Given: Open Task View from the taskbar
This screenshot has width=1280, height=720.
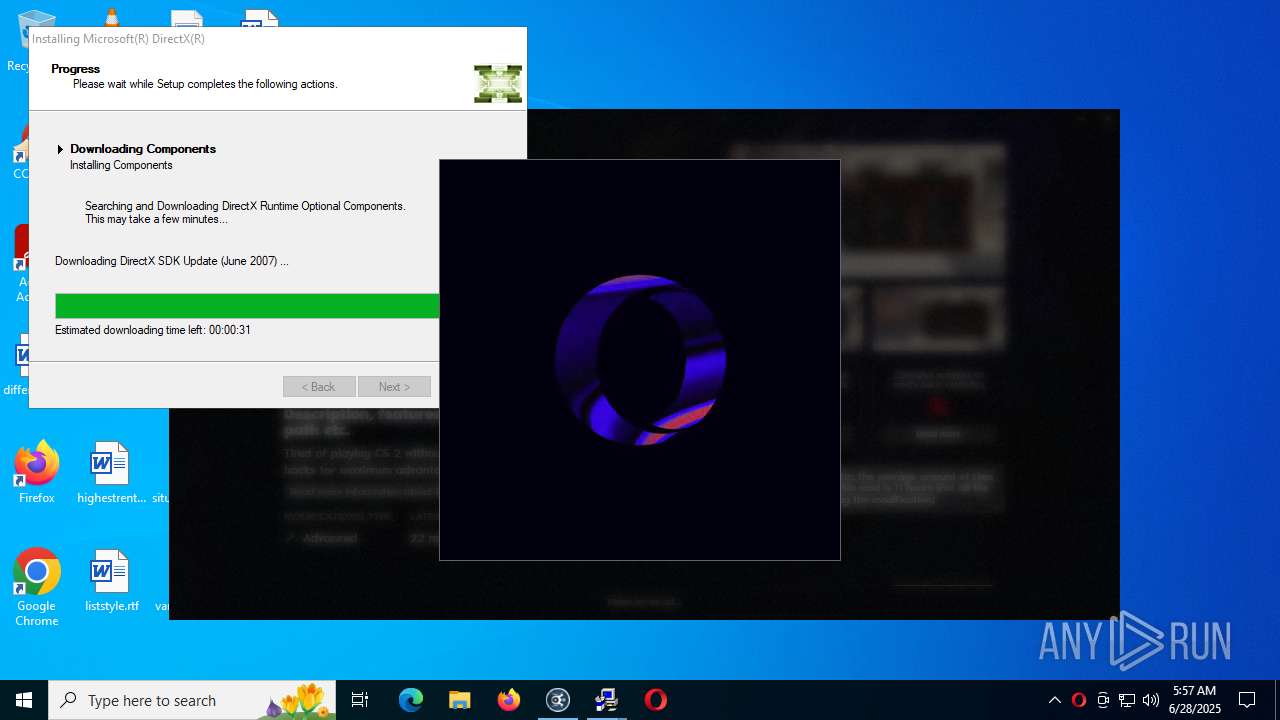Looking at the screenshot, I should click(360, 700).
